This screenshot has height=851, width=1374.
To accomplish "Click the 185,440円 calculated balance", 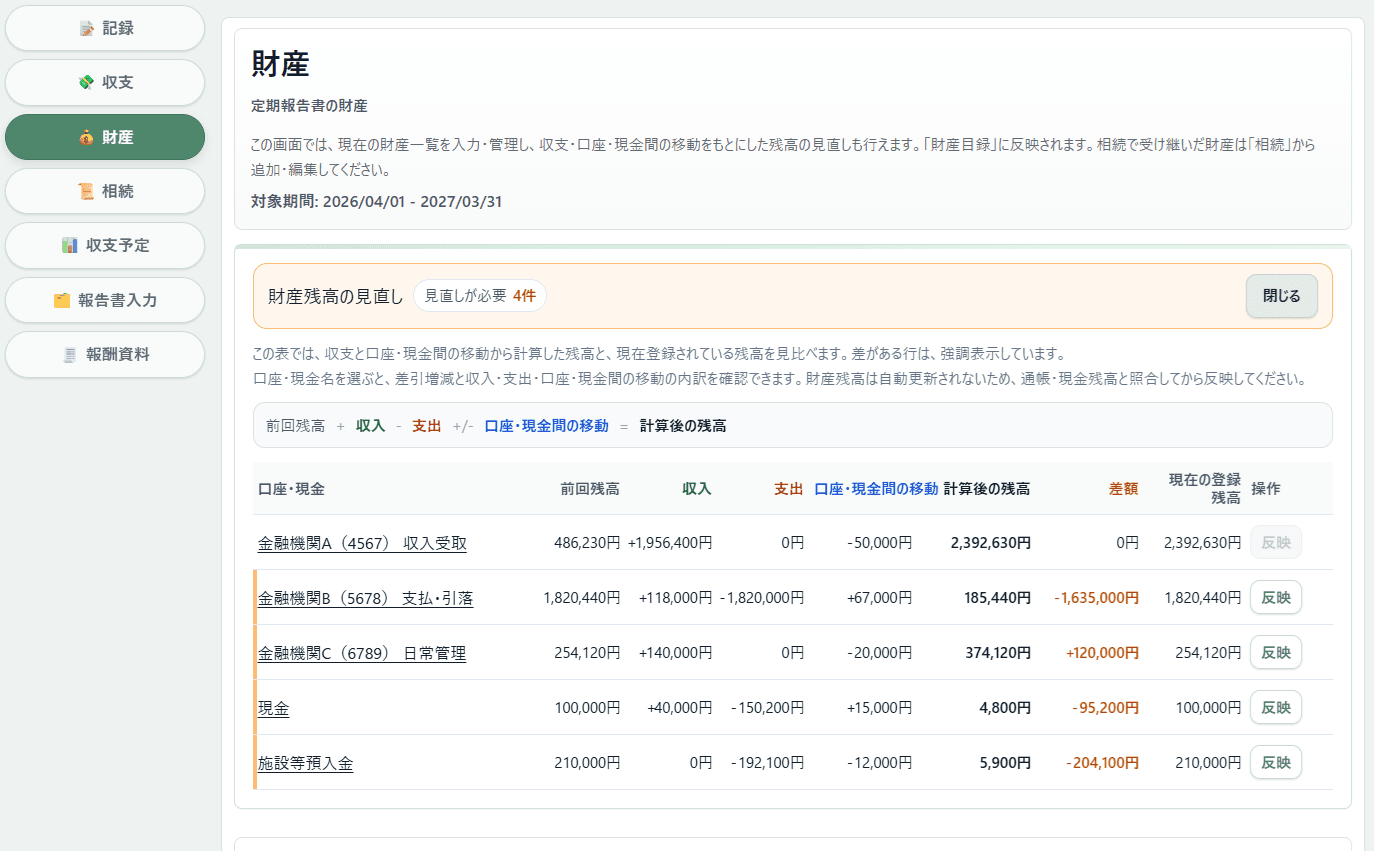I will (998, 598).
